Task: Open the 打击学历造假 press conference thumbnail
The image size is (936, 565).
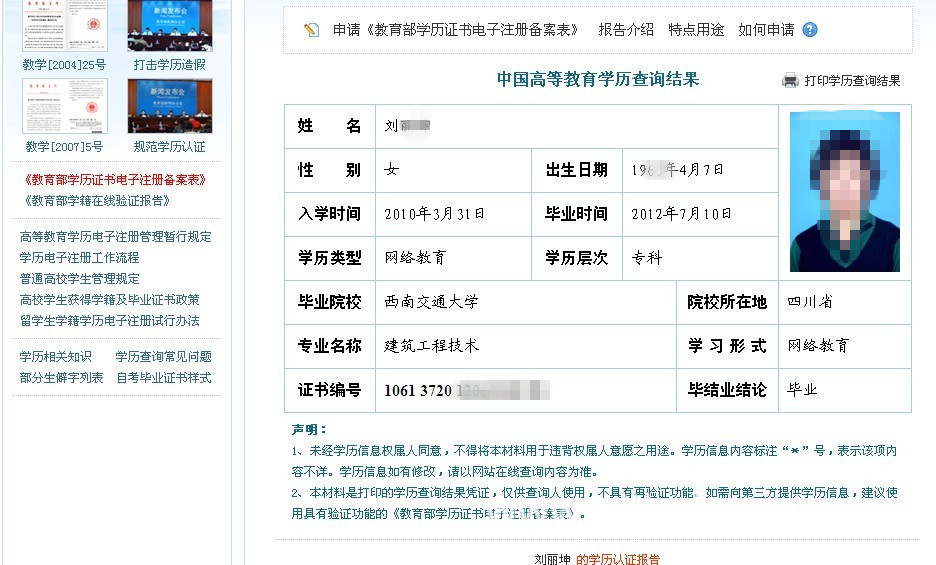Action: coord(170,26)
